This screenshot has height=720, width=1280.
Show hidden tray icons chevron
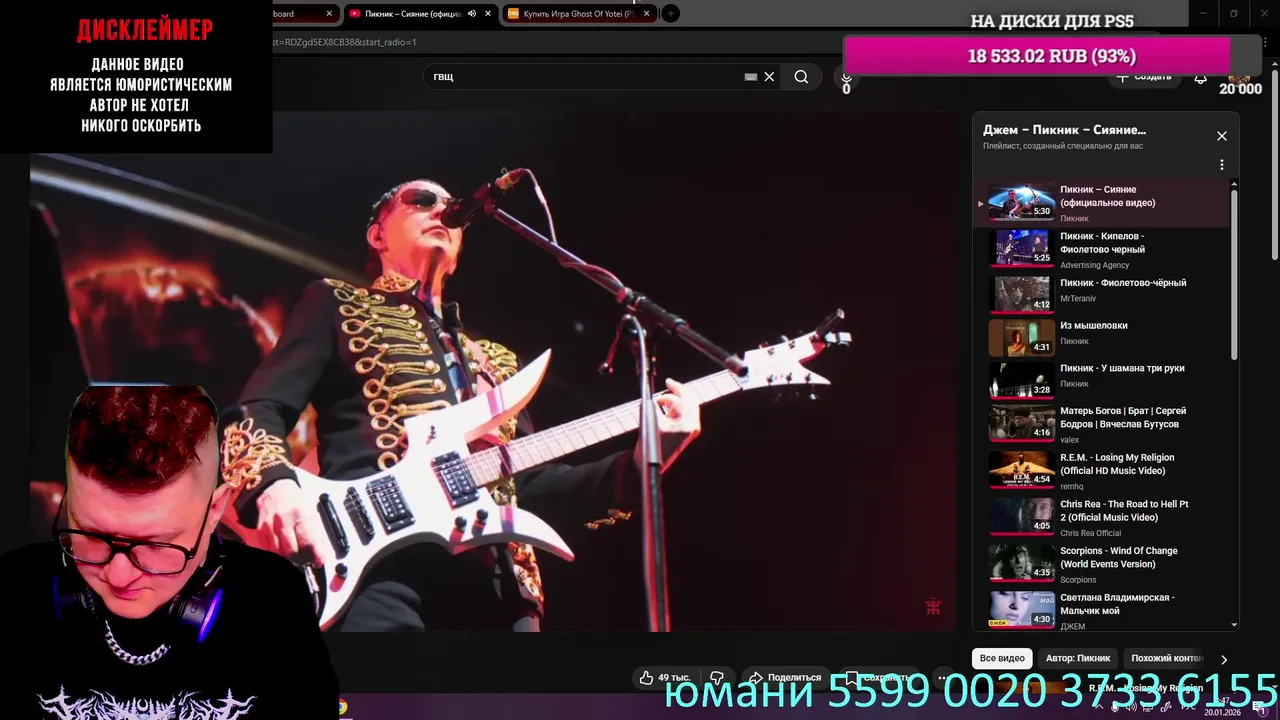coord(1097,707)
